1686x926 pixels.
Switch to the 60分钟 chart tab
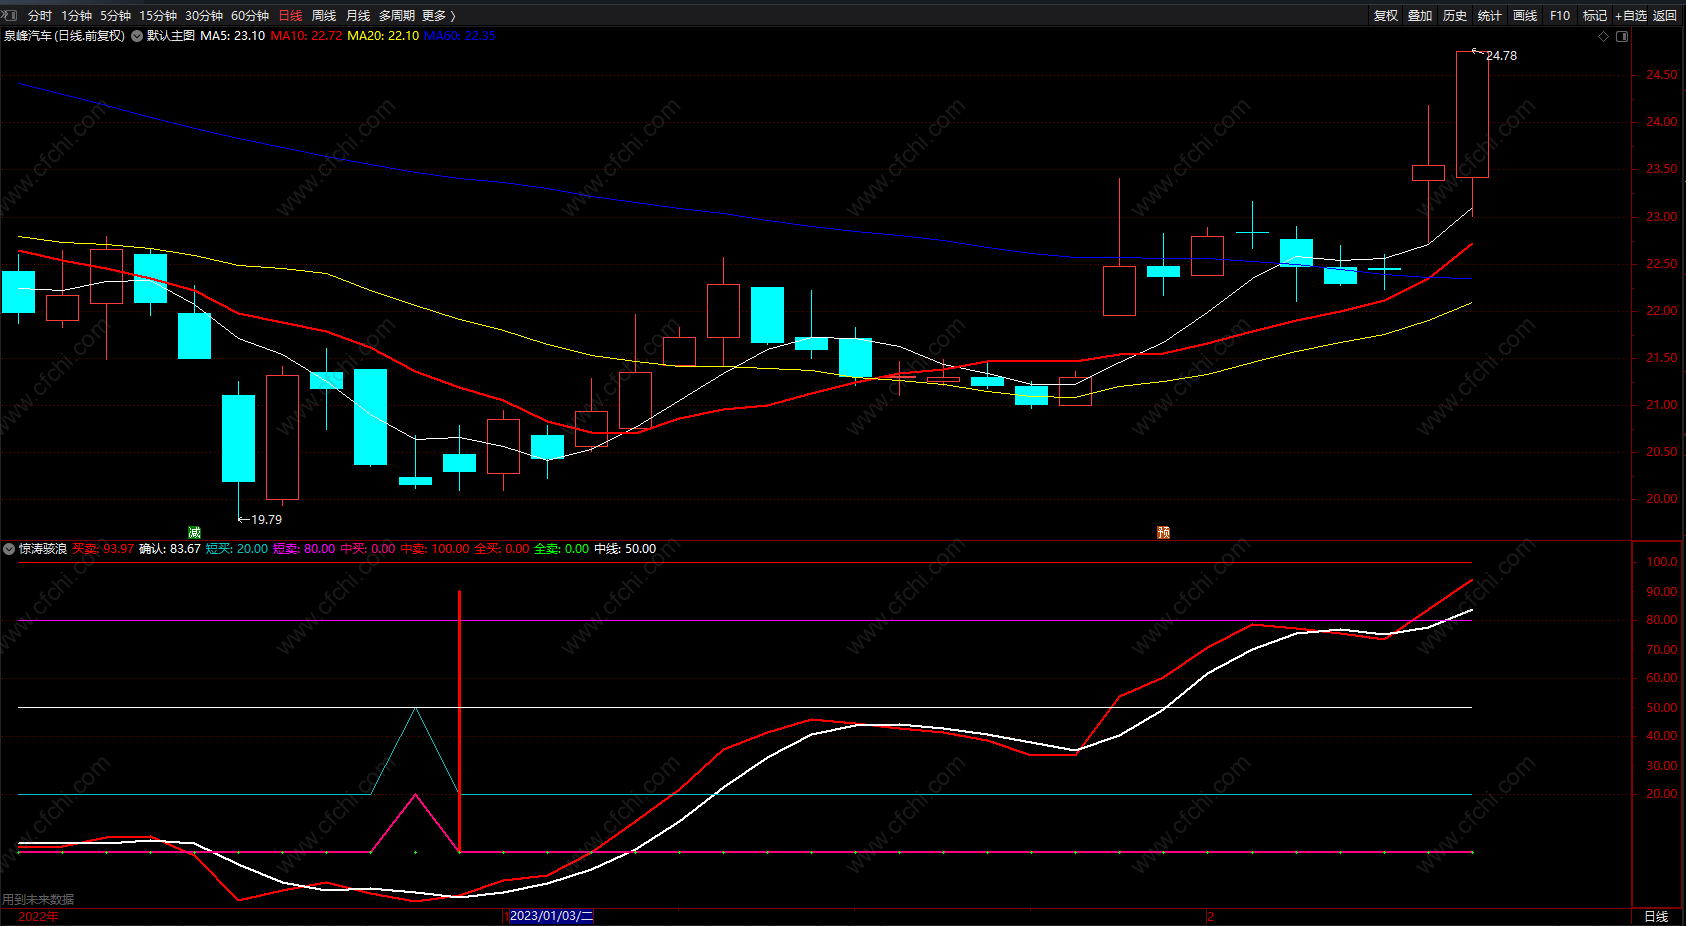click(x=250, y=15)
